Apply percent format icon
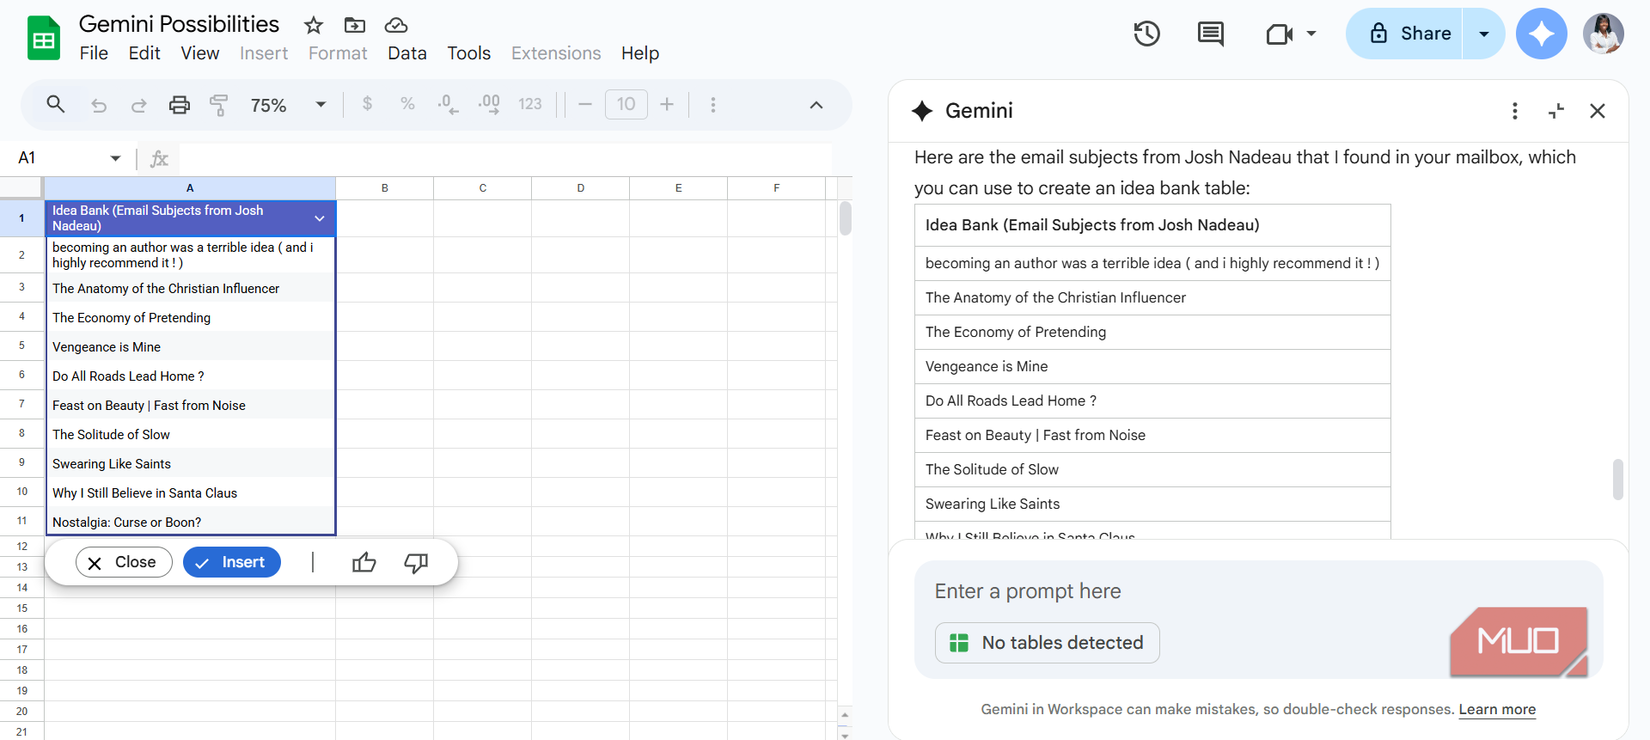This screenshot has width=1650, height=740. pyautogui.click(x=407, y=104)
